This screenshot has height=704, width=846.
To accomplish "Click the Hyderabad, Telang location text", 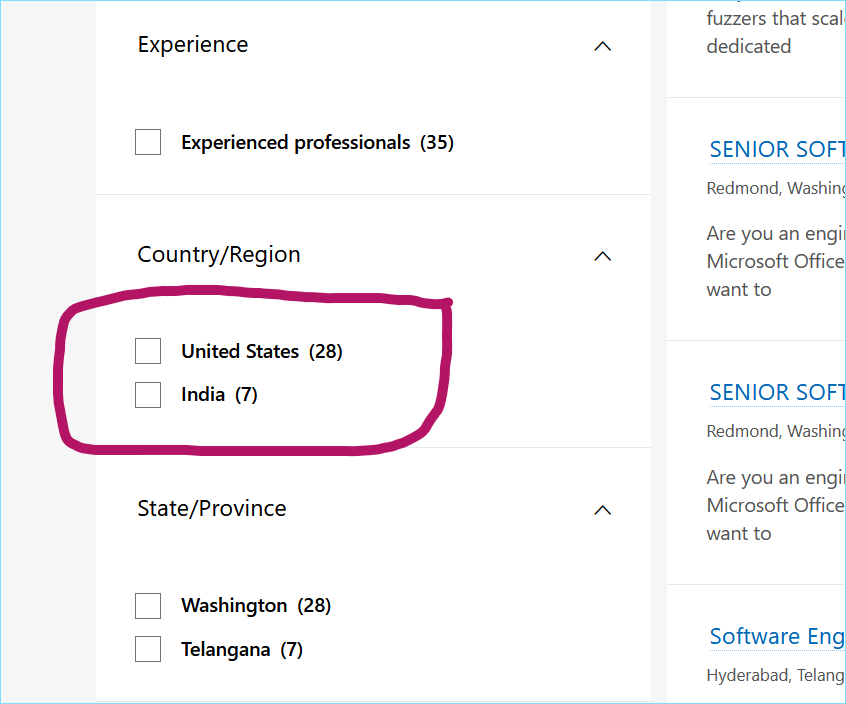I will click(x=776, y=675).
